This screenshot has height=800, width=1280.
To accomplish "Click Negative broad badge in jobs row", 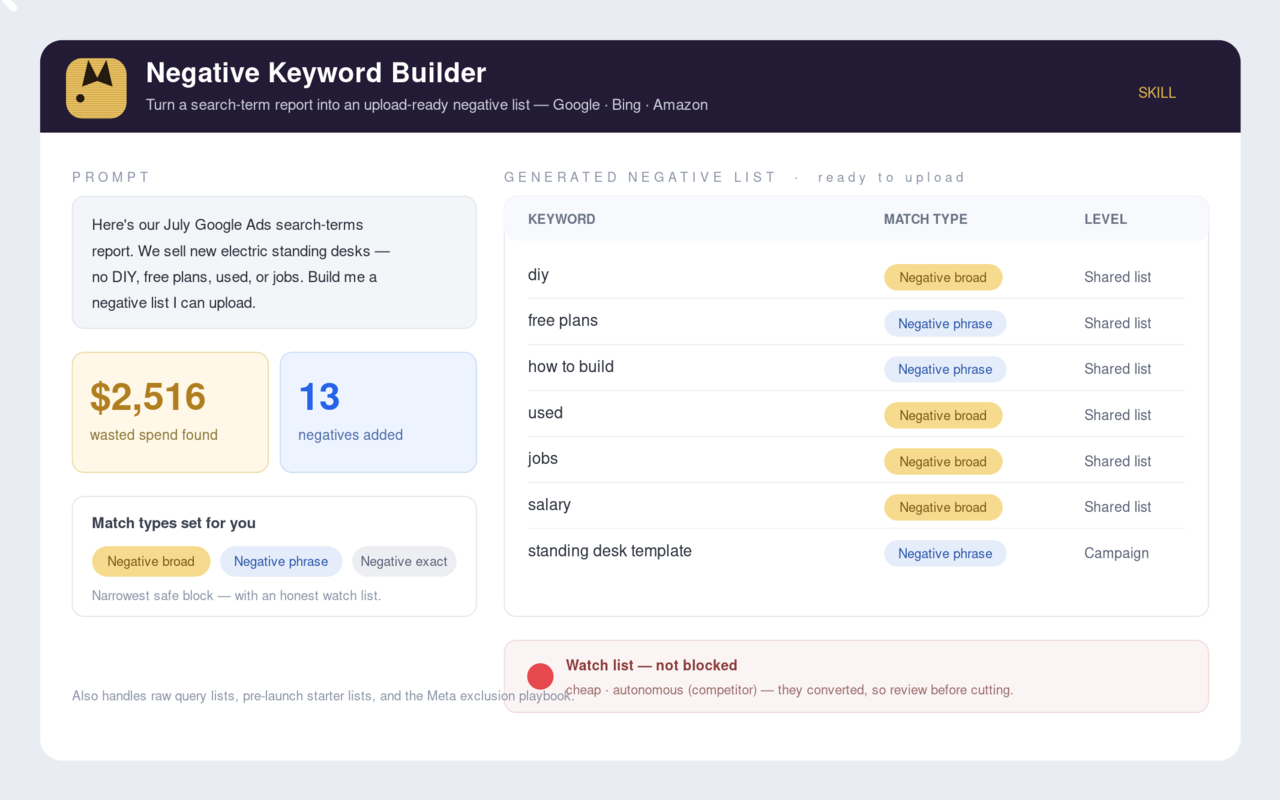I will pyautogui.click(x=943, y=461).
